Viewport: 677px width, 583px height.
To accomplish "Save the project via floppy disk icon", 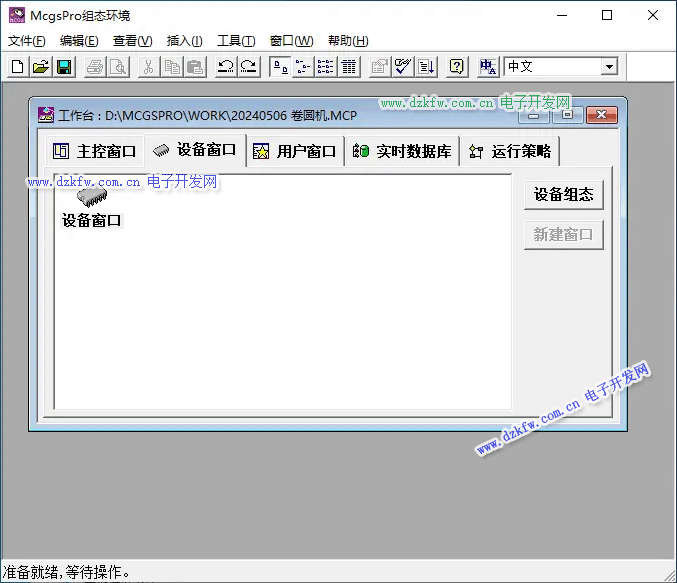I will tap(64, 67).
